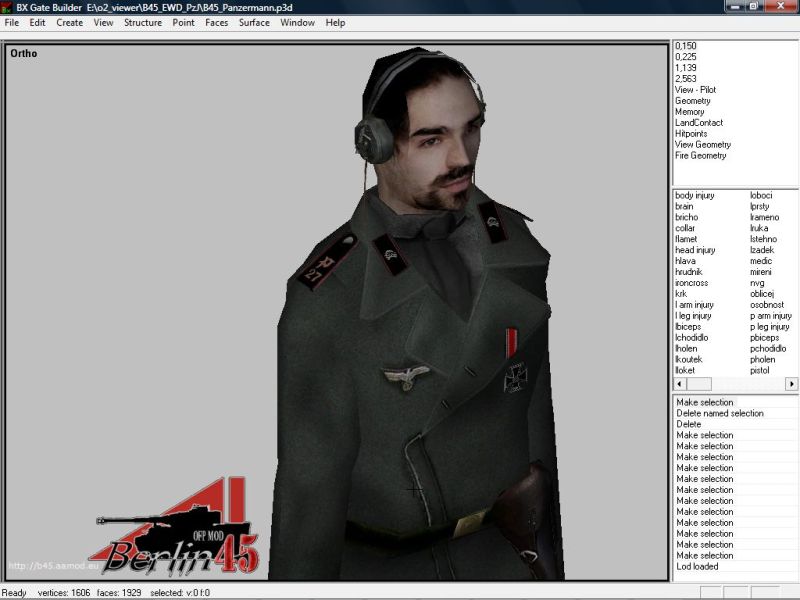Select 'flamet' named selection
The image size is (800, 600).
click(686, 239)
